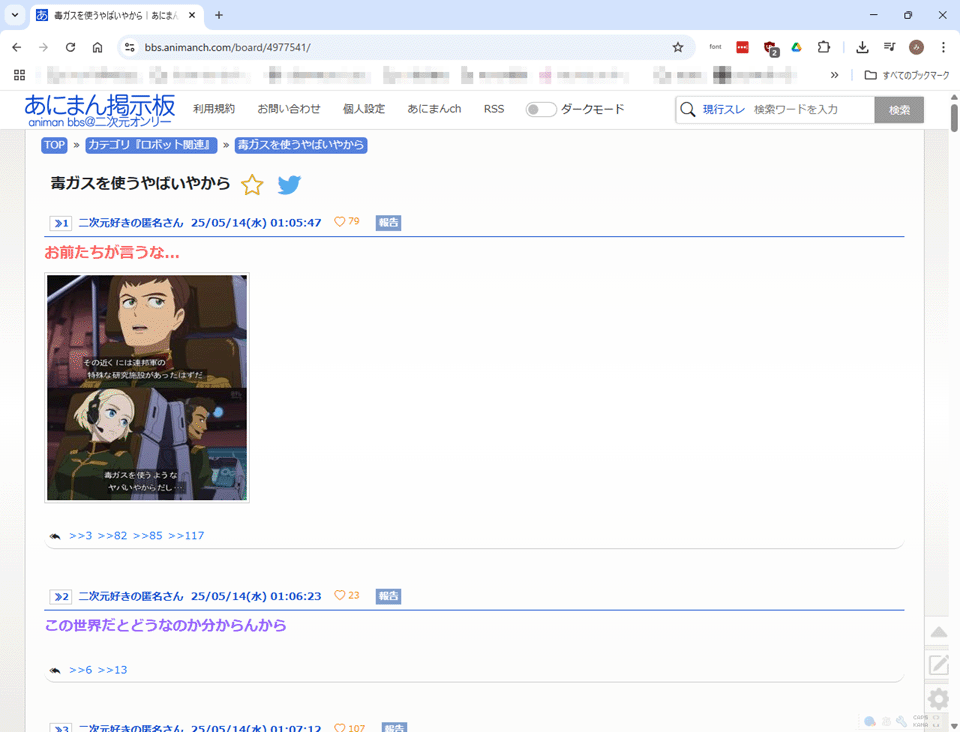The height and width of the screenshot is (732, 960).
Task: Report post 1 with 報告 button
Action: pyautogui.click(x=388, y=222)
